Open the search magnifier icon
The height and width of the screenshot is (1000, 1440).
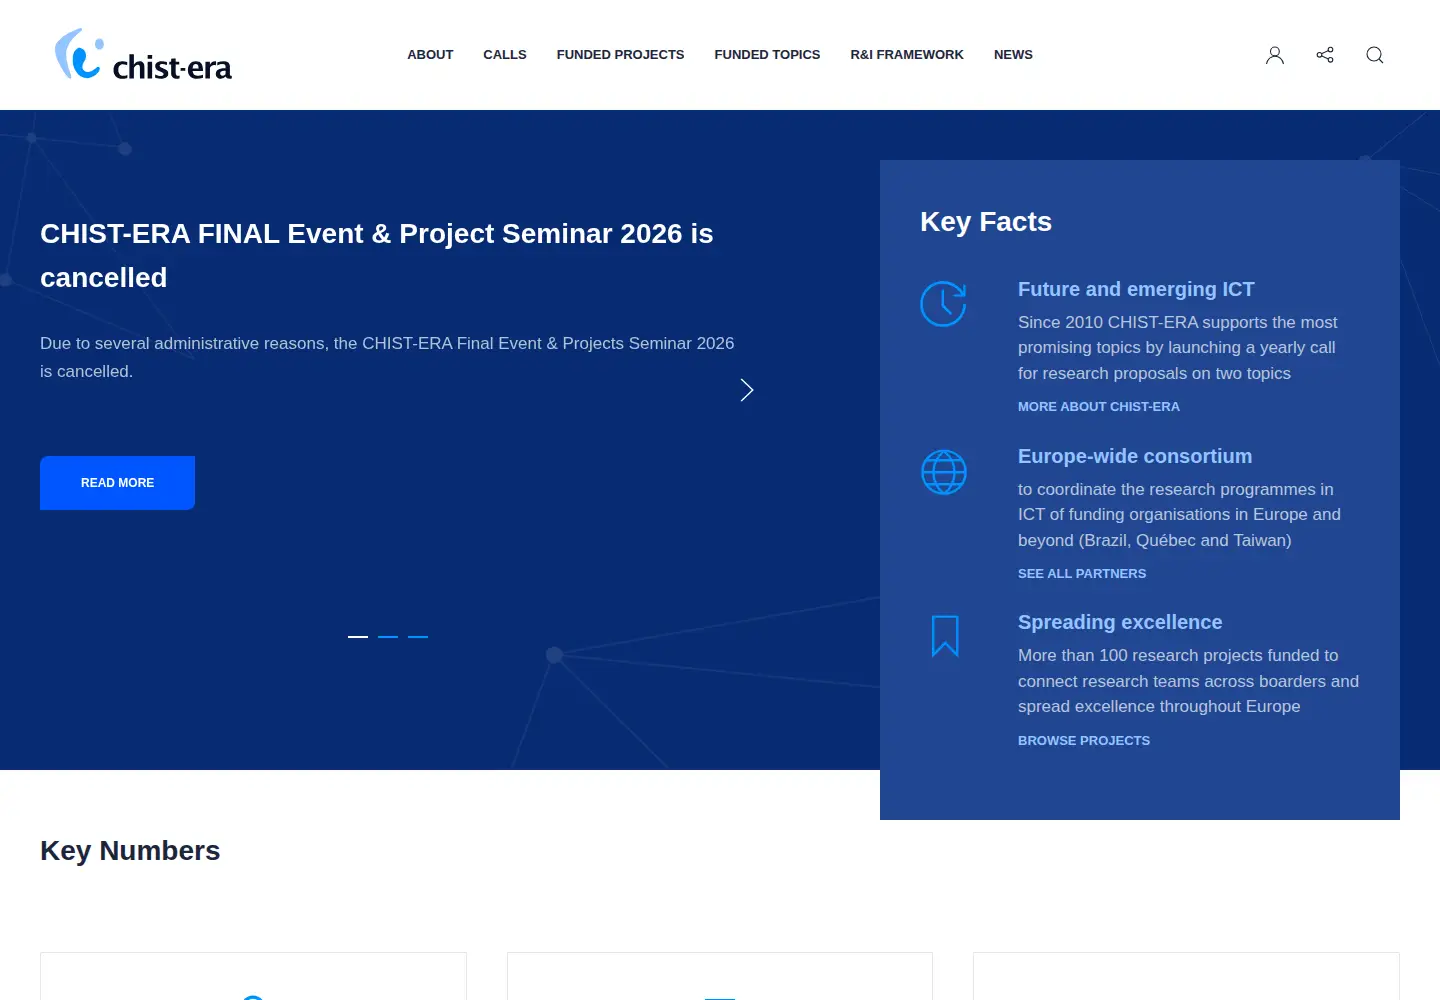(1375, 55)
